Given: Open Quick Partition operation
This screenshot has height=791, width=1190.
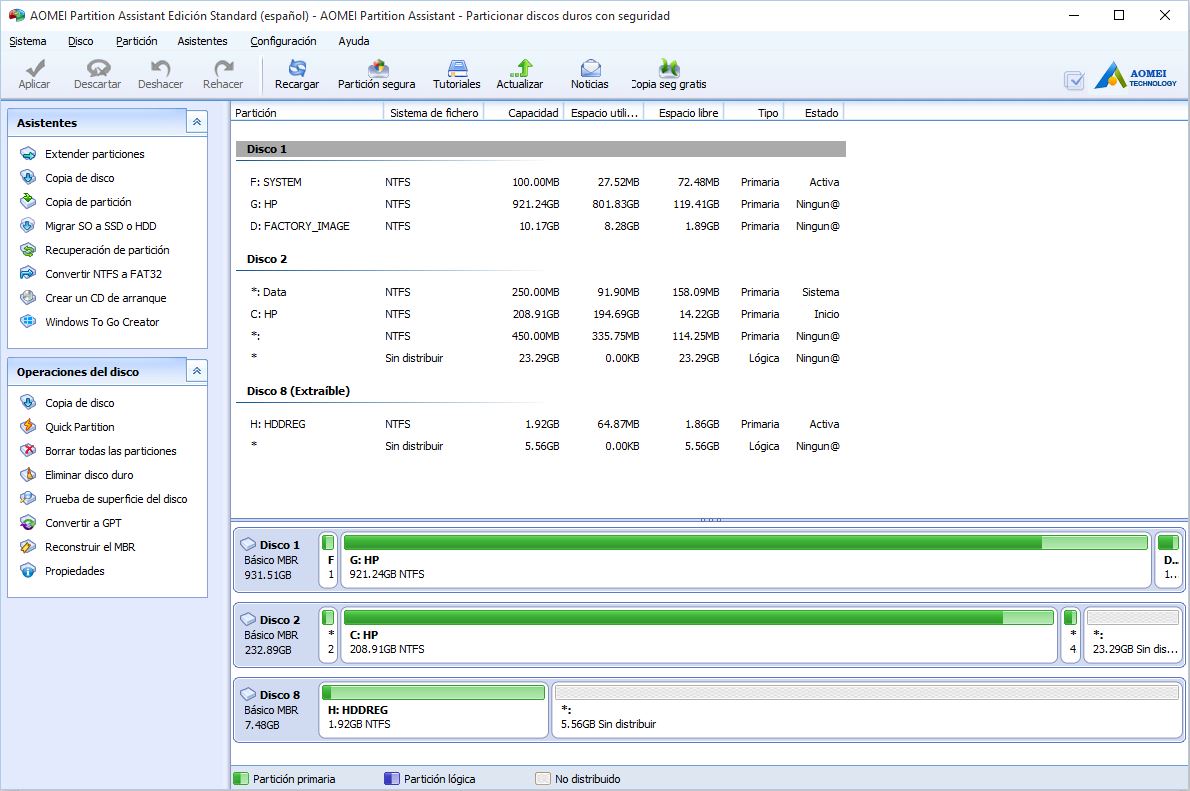Looking at the screenshot, I should point(80,427).
